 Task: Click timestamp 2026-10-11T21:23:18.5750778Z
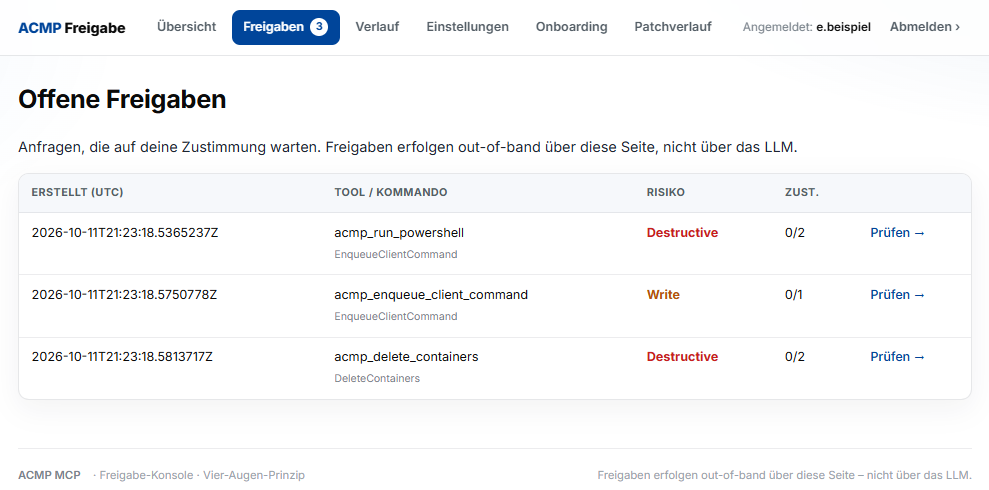click(x=124, y=295)
